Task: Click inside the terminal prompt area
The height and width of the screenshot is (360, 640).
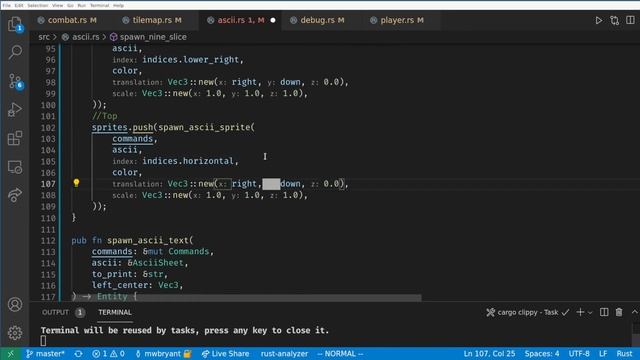Action: pos(43,340)
